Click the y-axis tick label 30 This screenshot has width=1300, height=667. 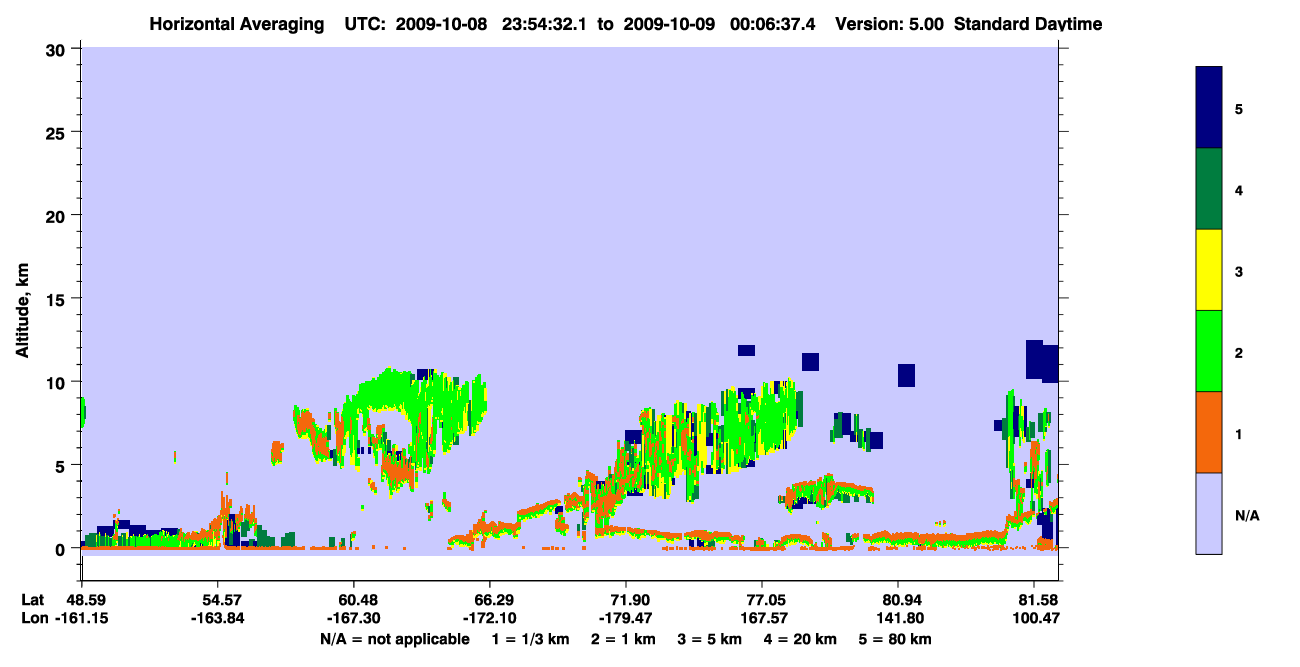point(57,49)
